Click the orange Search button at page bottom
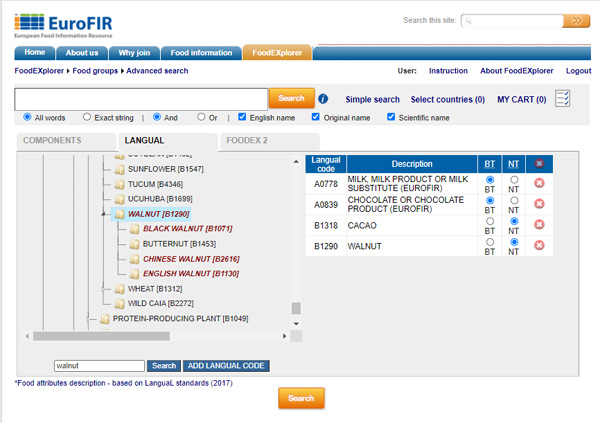This screenshot has height=423, width=600. [301, 398]
